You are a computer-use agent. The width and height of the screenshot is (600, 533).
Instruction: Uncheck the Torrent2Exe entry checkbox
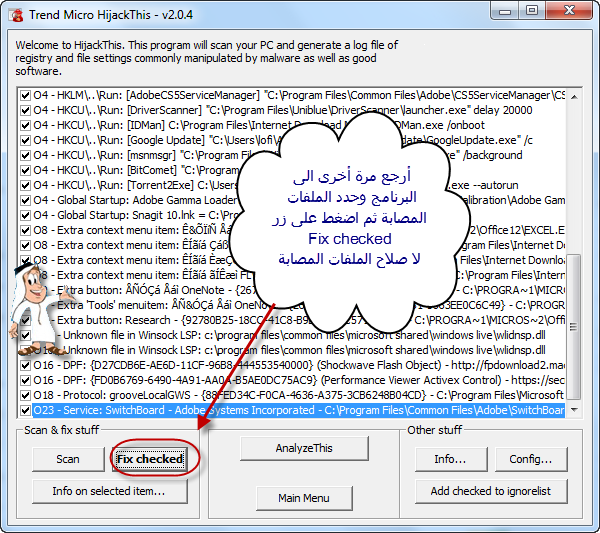click(25, 185)
